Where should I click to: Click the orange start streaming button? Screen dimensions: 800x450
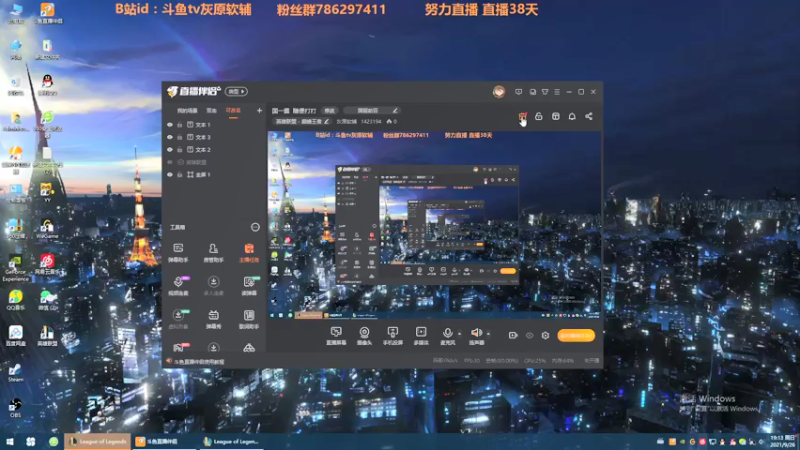tap(576, 335)
